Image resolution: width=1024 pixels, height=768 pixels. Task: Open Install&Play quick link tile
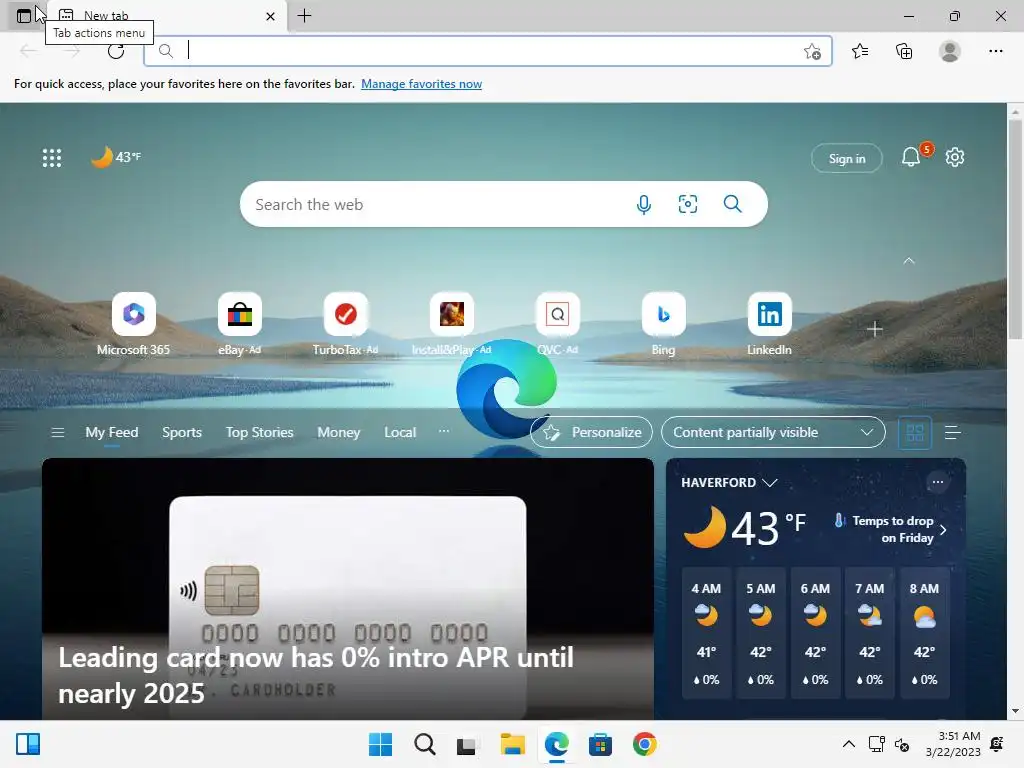pyautogui.click(x=451, y=323)
